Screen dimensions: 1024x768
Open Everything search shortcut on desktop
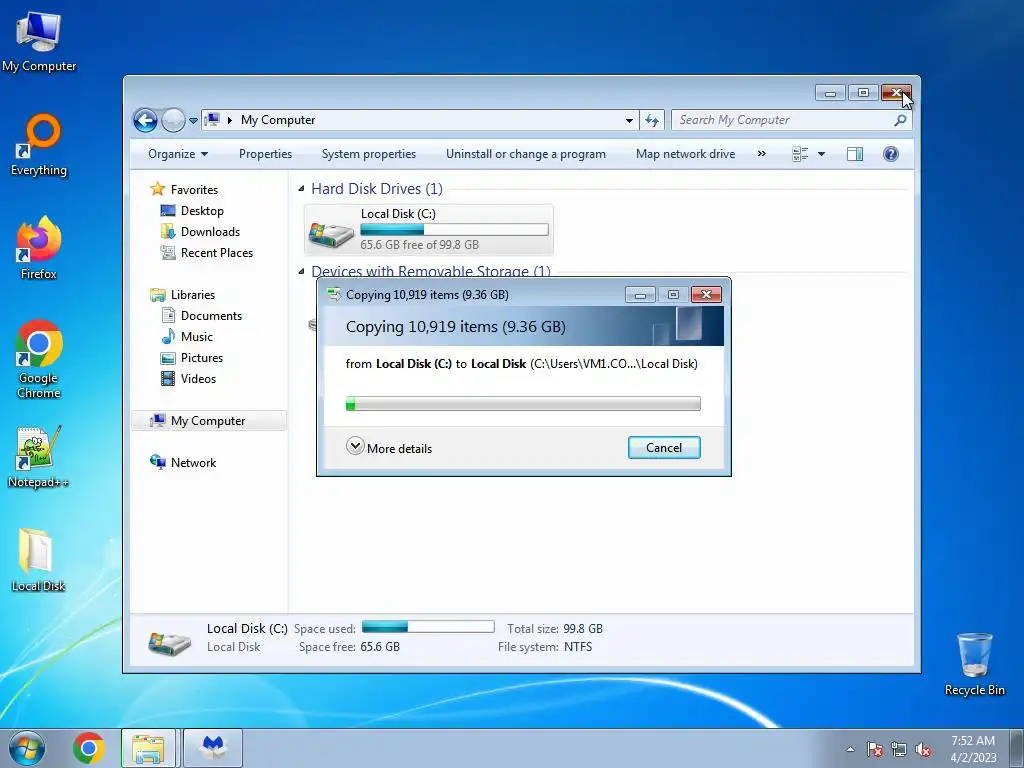(x=39, y=145)
